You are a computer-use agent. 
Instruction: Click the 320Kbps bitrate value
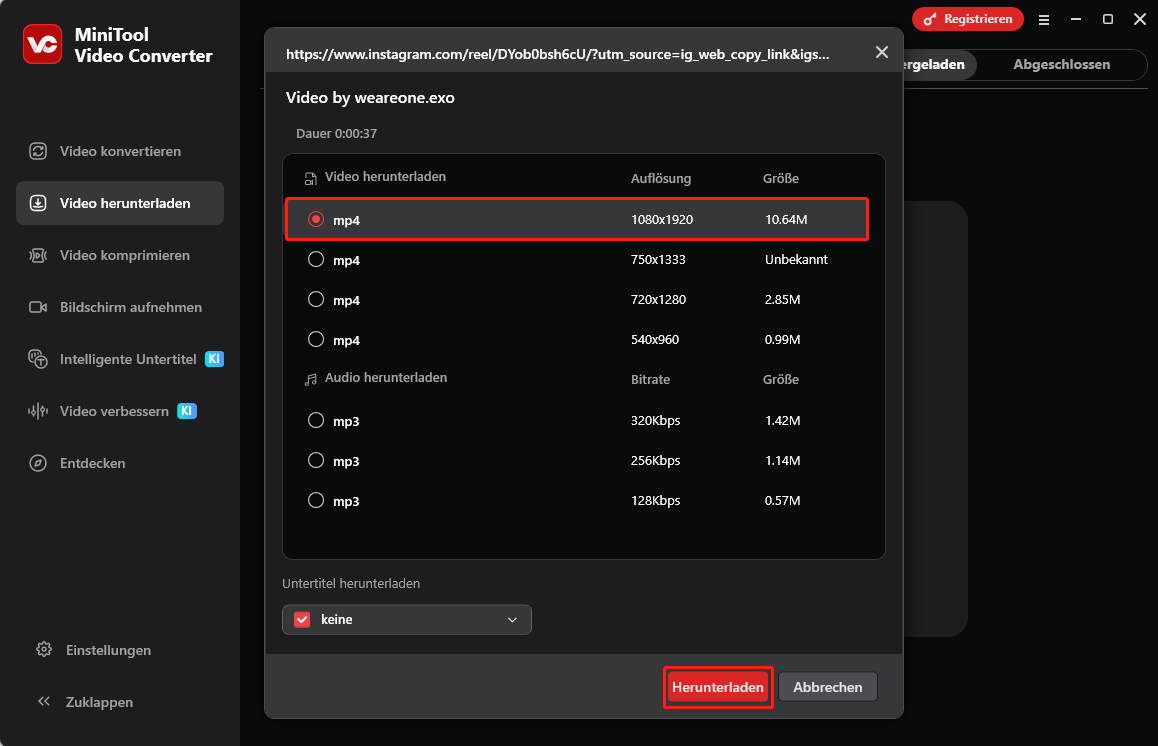pyautogui.click(x=655, y=420)
